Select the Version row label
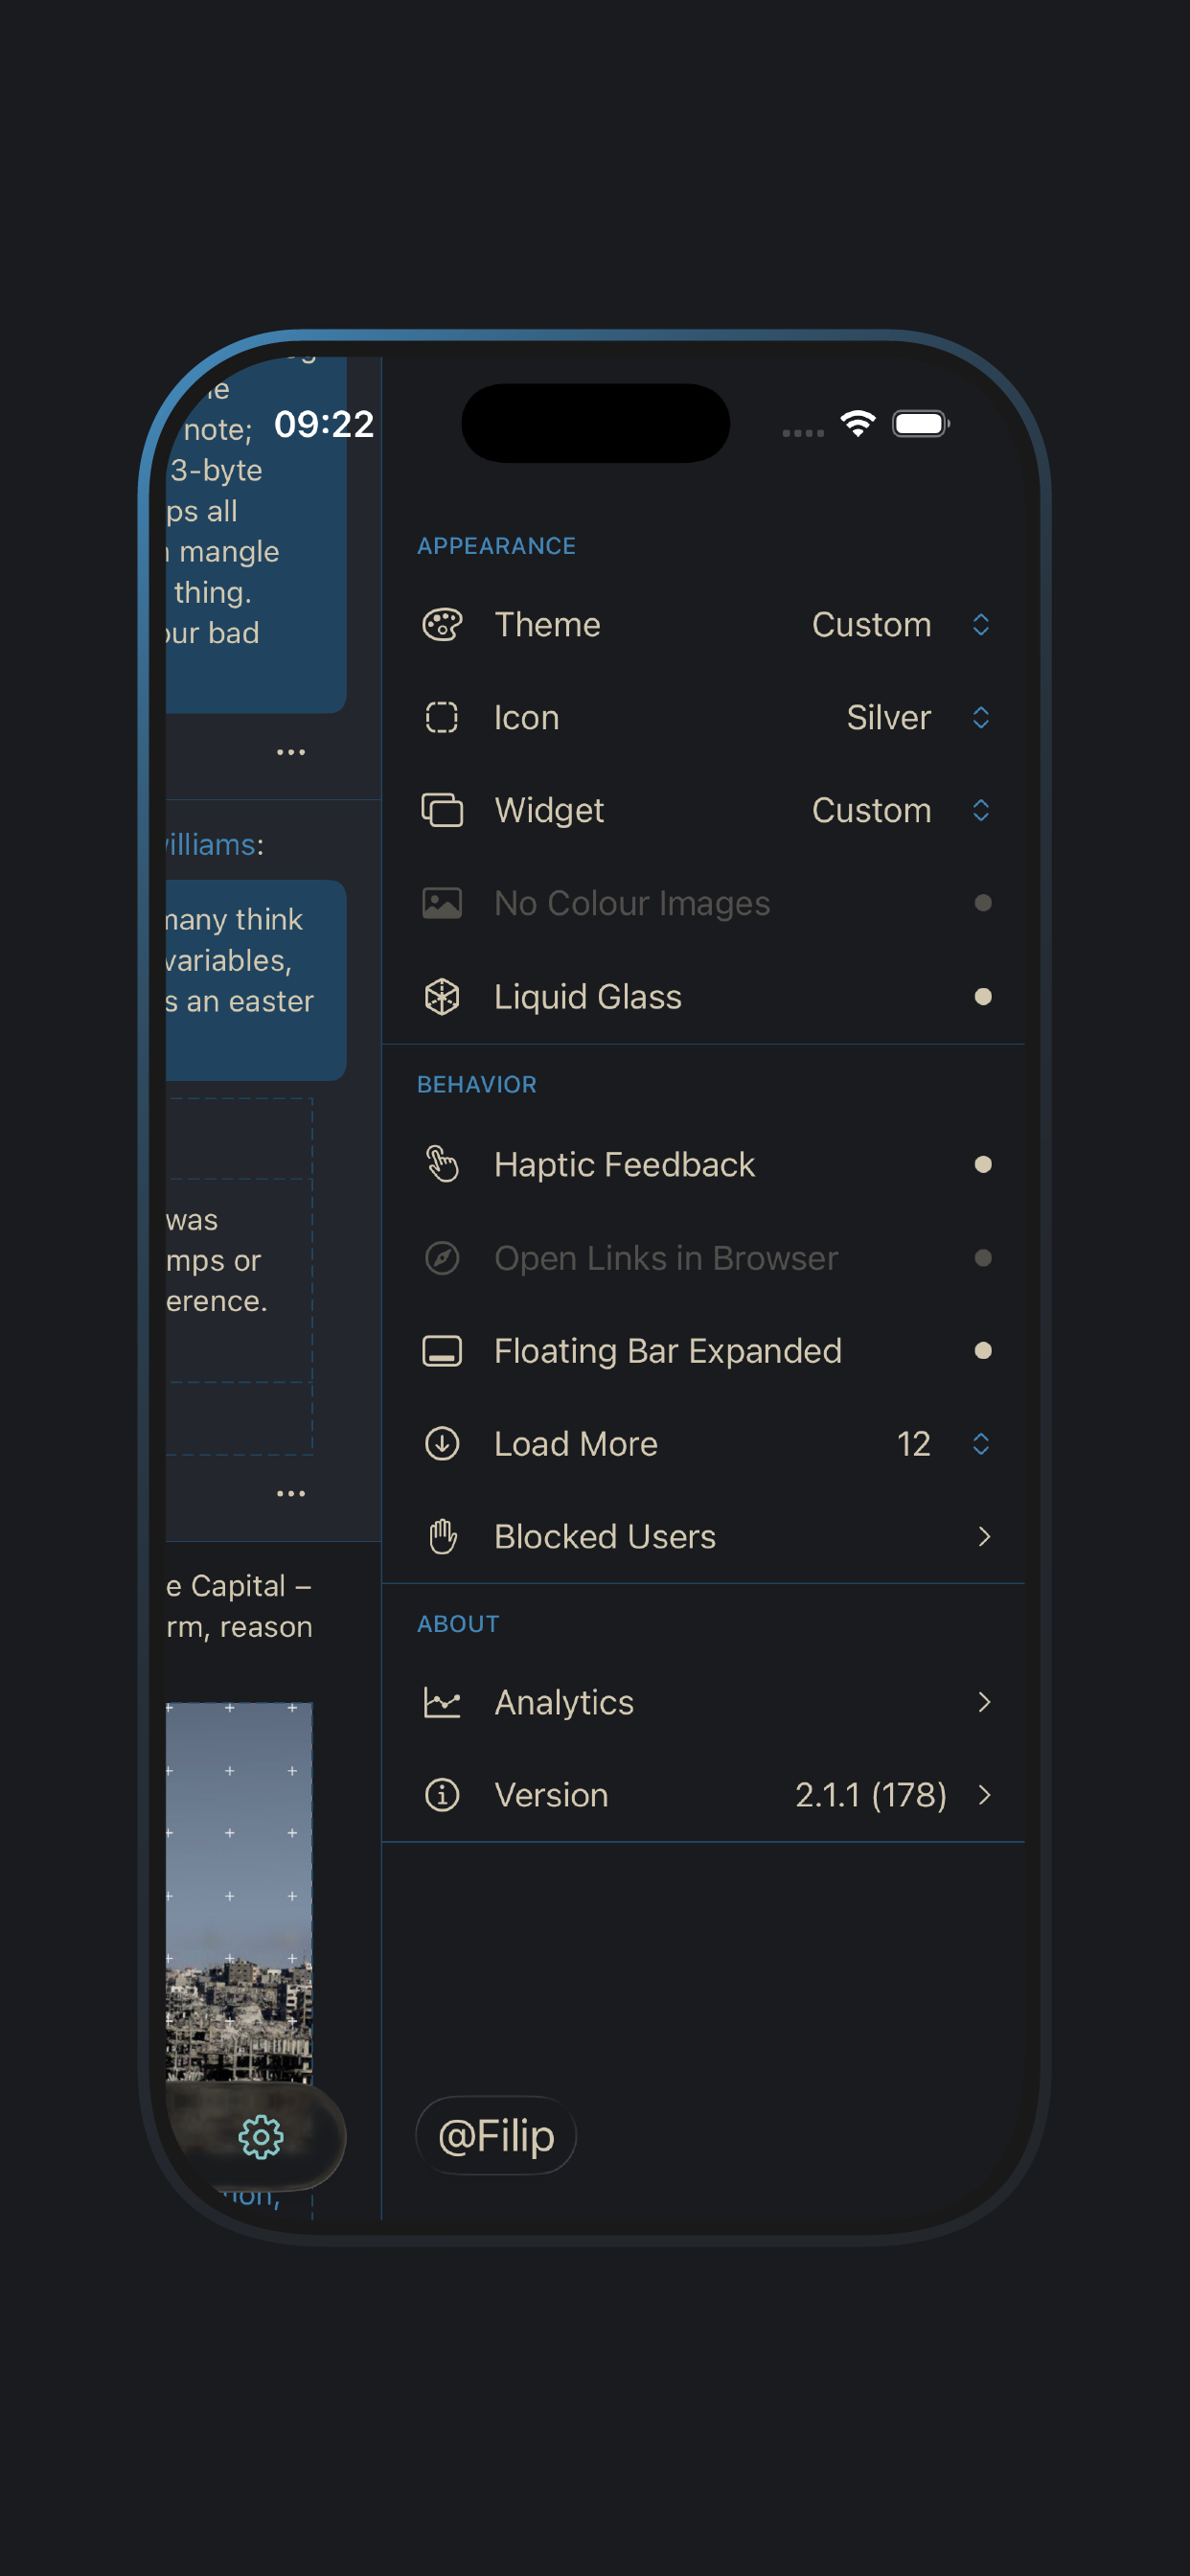This screenshot has width=1190, height=2576. pyautogui.click(x=551, y=1796)
